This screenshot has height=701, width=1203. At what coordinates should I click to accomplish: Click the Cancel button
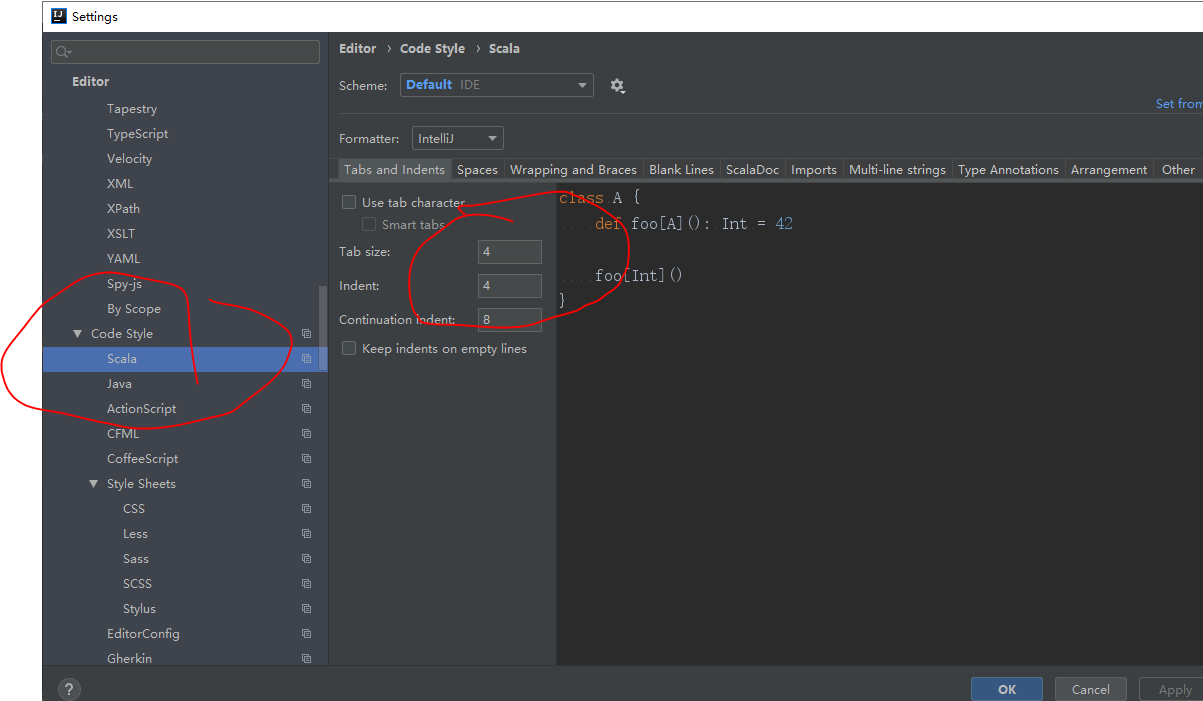coord(1090,689)
